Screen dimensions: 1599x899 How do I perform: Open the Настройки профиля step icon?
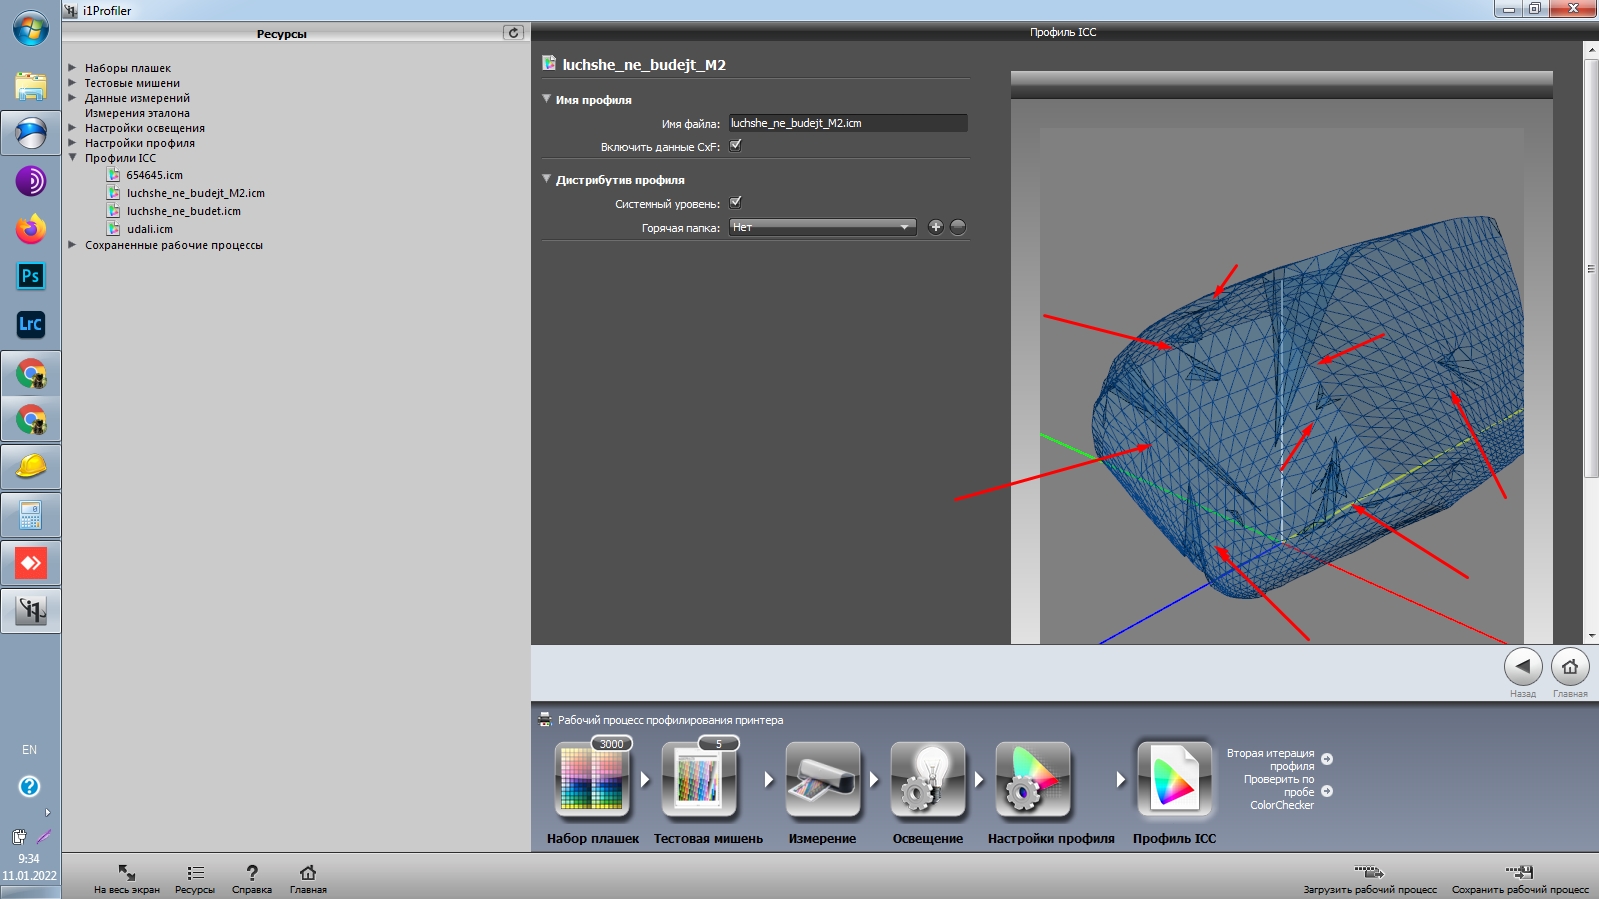1032,780
